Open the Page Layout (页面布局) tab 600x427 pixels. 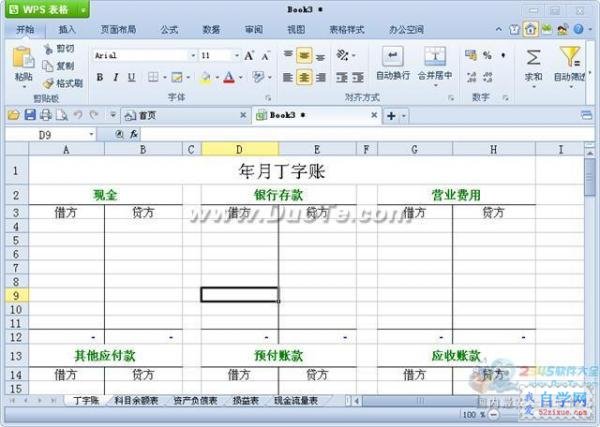[x=118, y=29]
